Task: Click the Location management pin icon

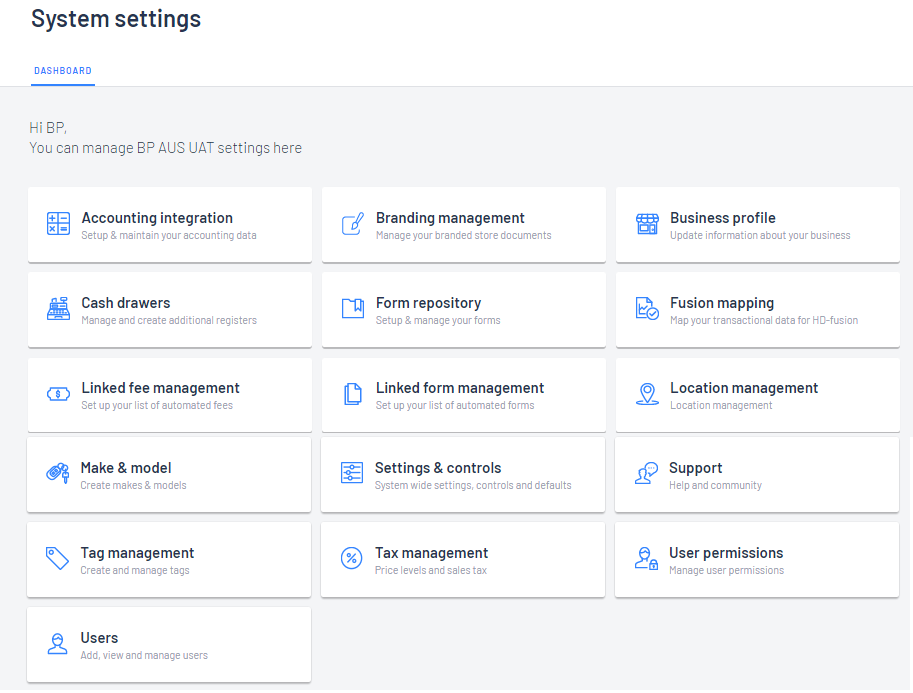Action: point(647,394)
